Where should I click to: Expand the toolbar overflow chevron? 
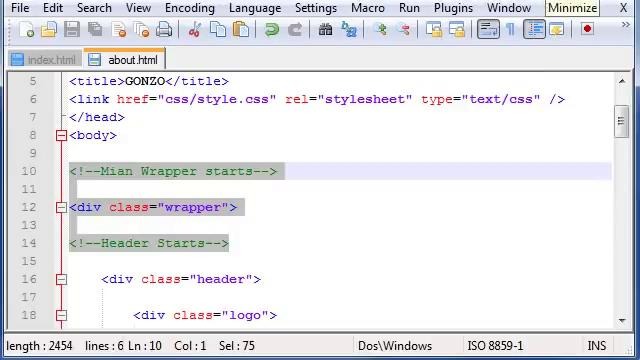tap(625, 25)
